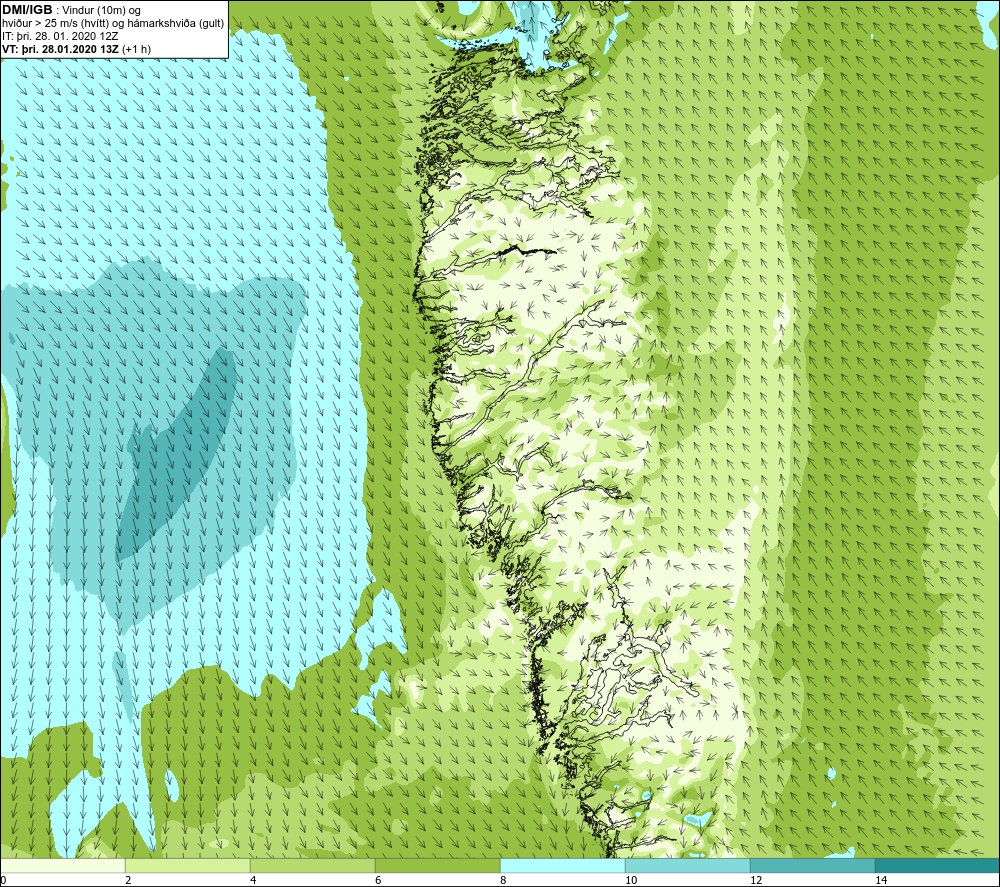Click the 'hviður > 25 m/s' legend line
This screenshot has width=1000, height=887.
(x=113, y=24)
